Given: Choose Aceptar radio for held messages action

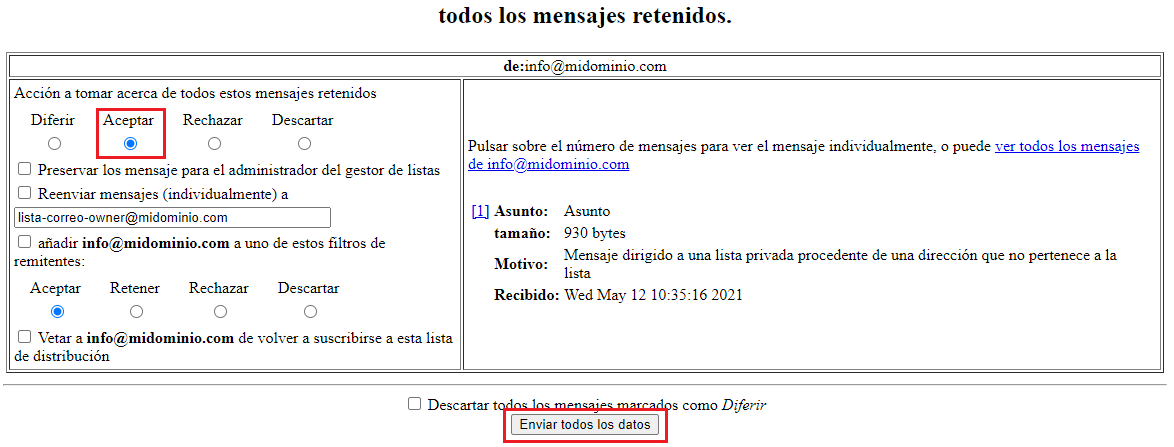Looking at the screenshot, I should 129,144.
